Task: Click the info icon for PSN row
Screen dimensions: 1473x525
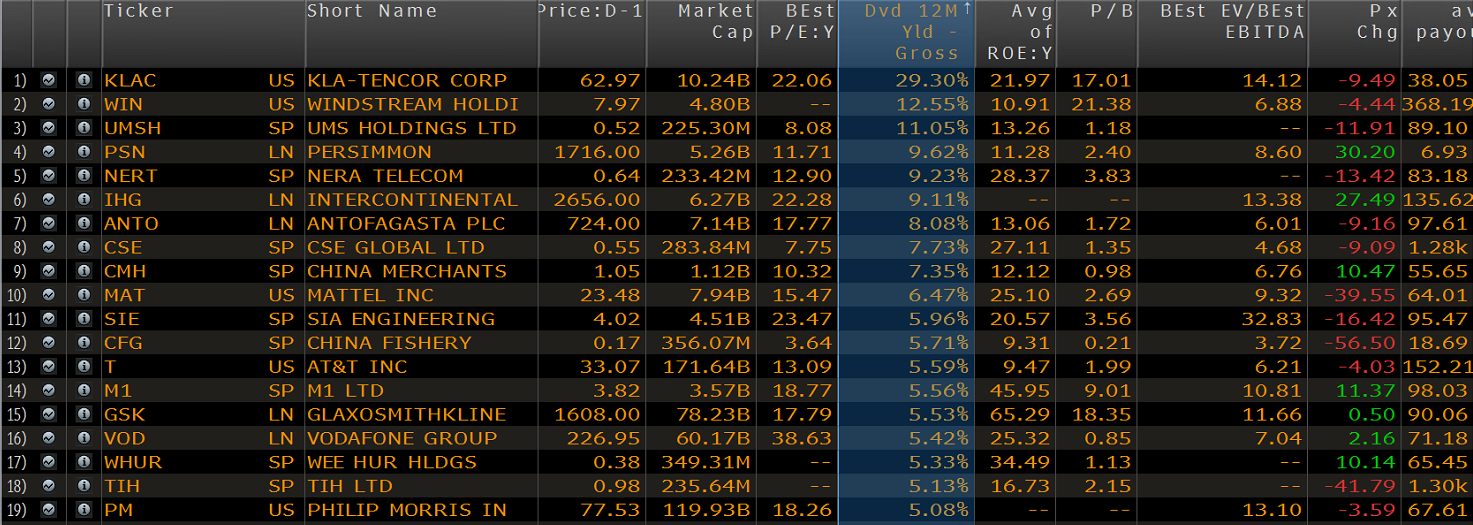Action: (x=84, y=152)
